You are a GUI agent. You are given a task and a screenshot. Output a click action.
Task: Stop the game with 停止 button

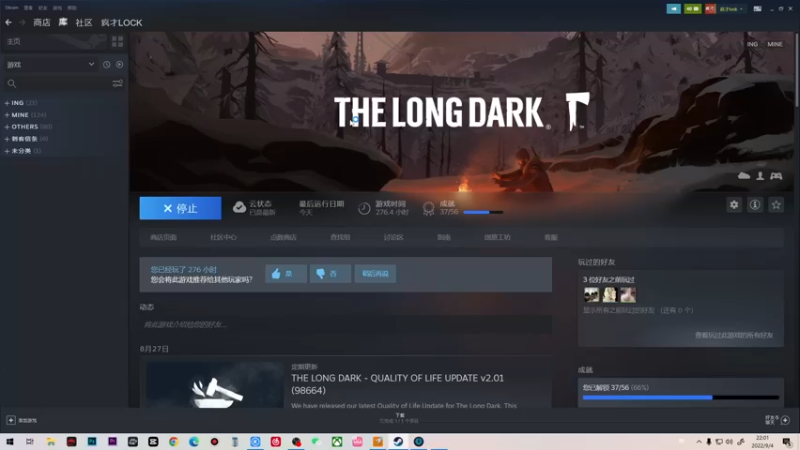point(181,208)
